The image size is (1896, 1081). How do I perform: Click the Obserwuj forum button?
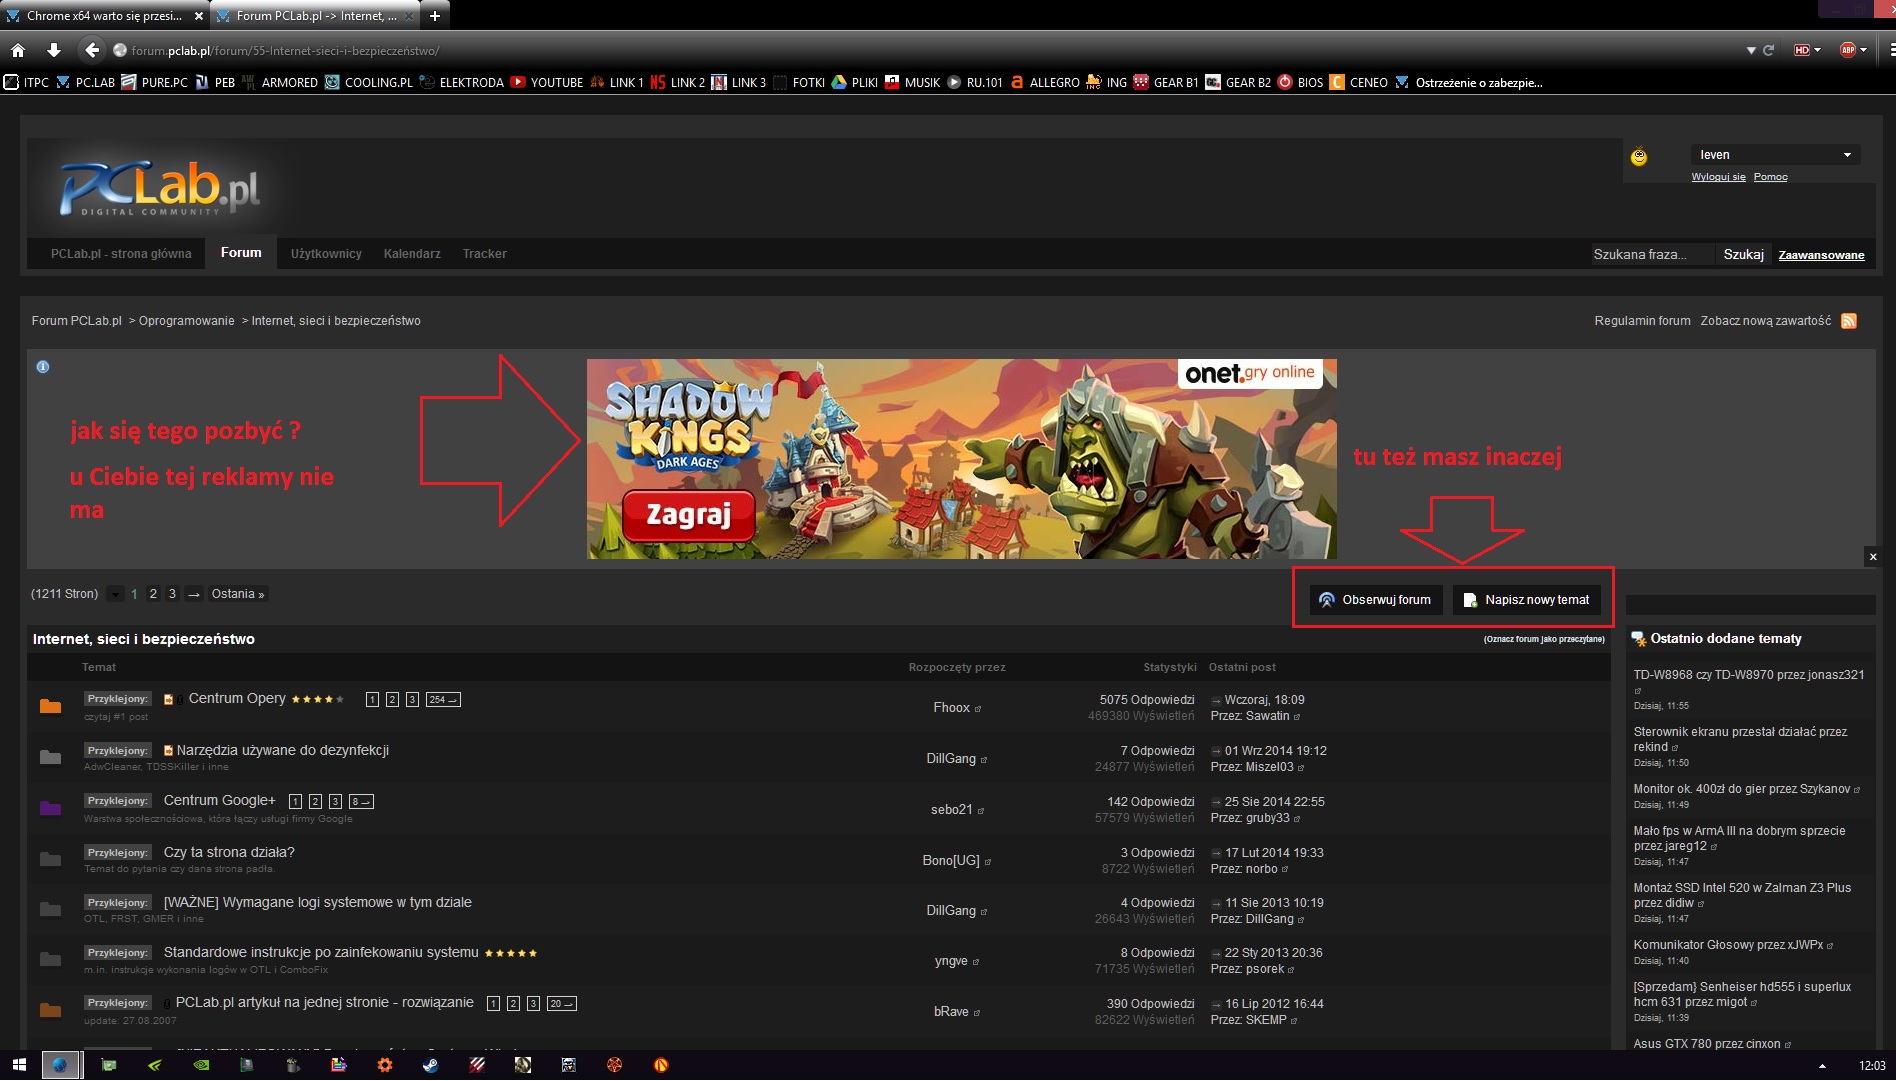(x=1376, y=600)
